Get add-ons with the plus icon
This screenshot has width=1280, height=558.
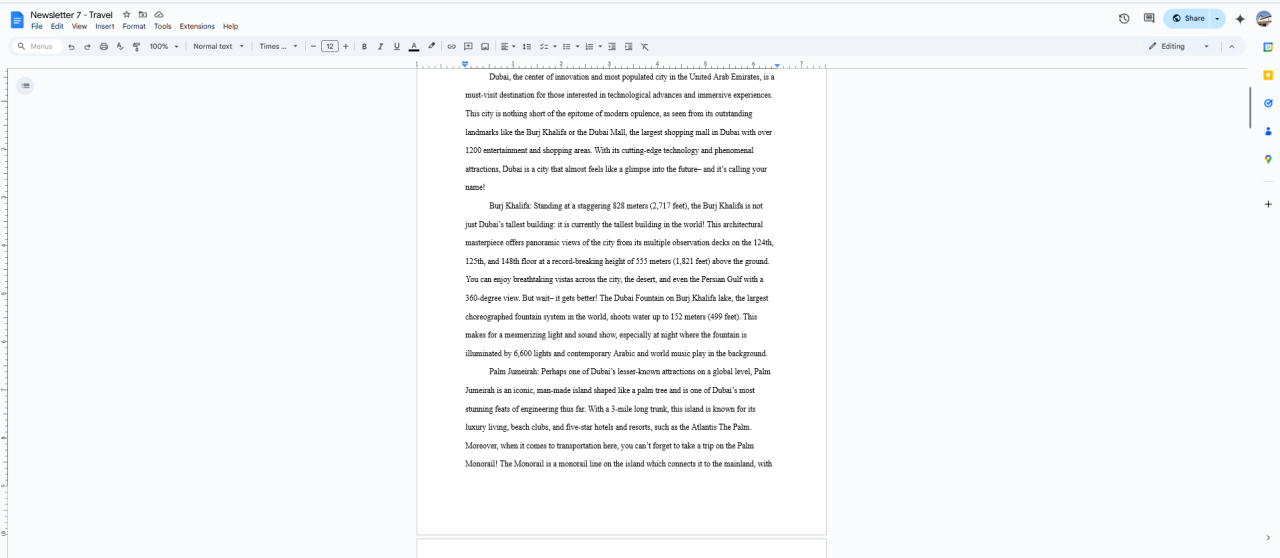[x=1268, y=204]
